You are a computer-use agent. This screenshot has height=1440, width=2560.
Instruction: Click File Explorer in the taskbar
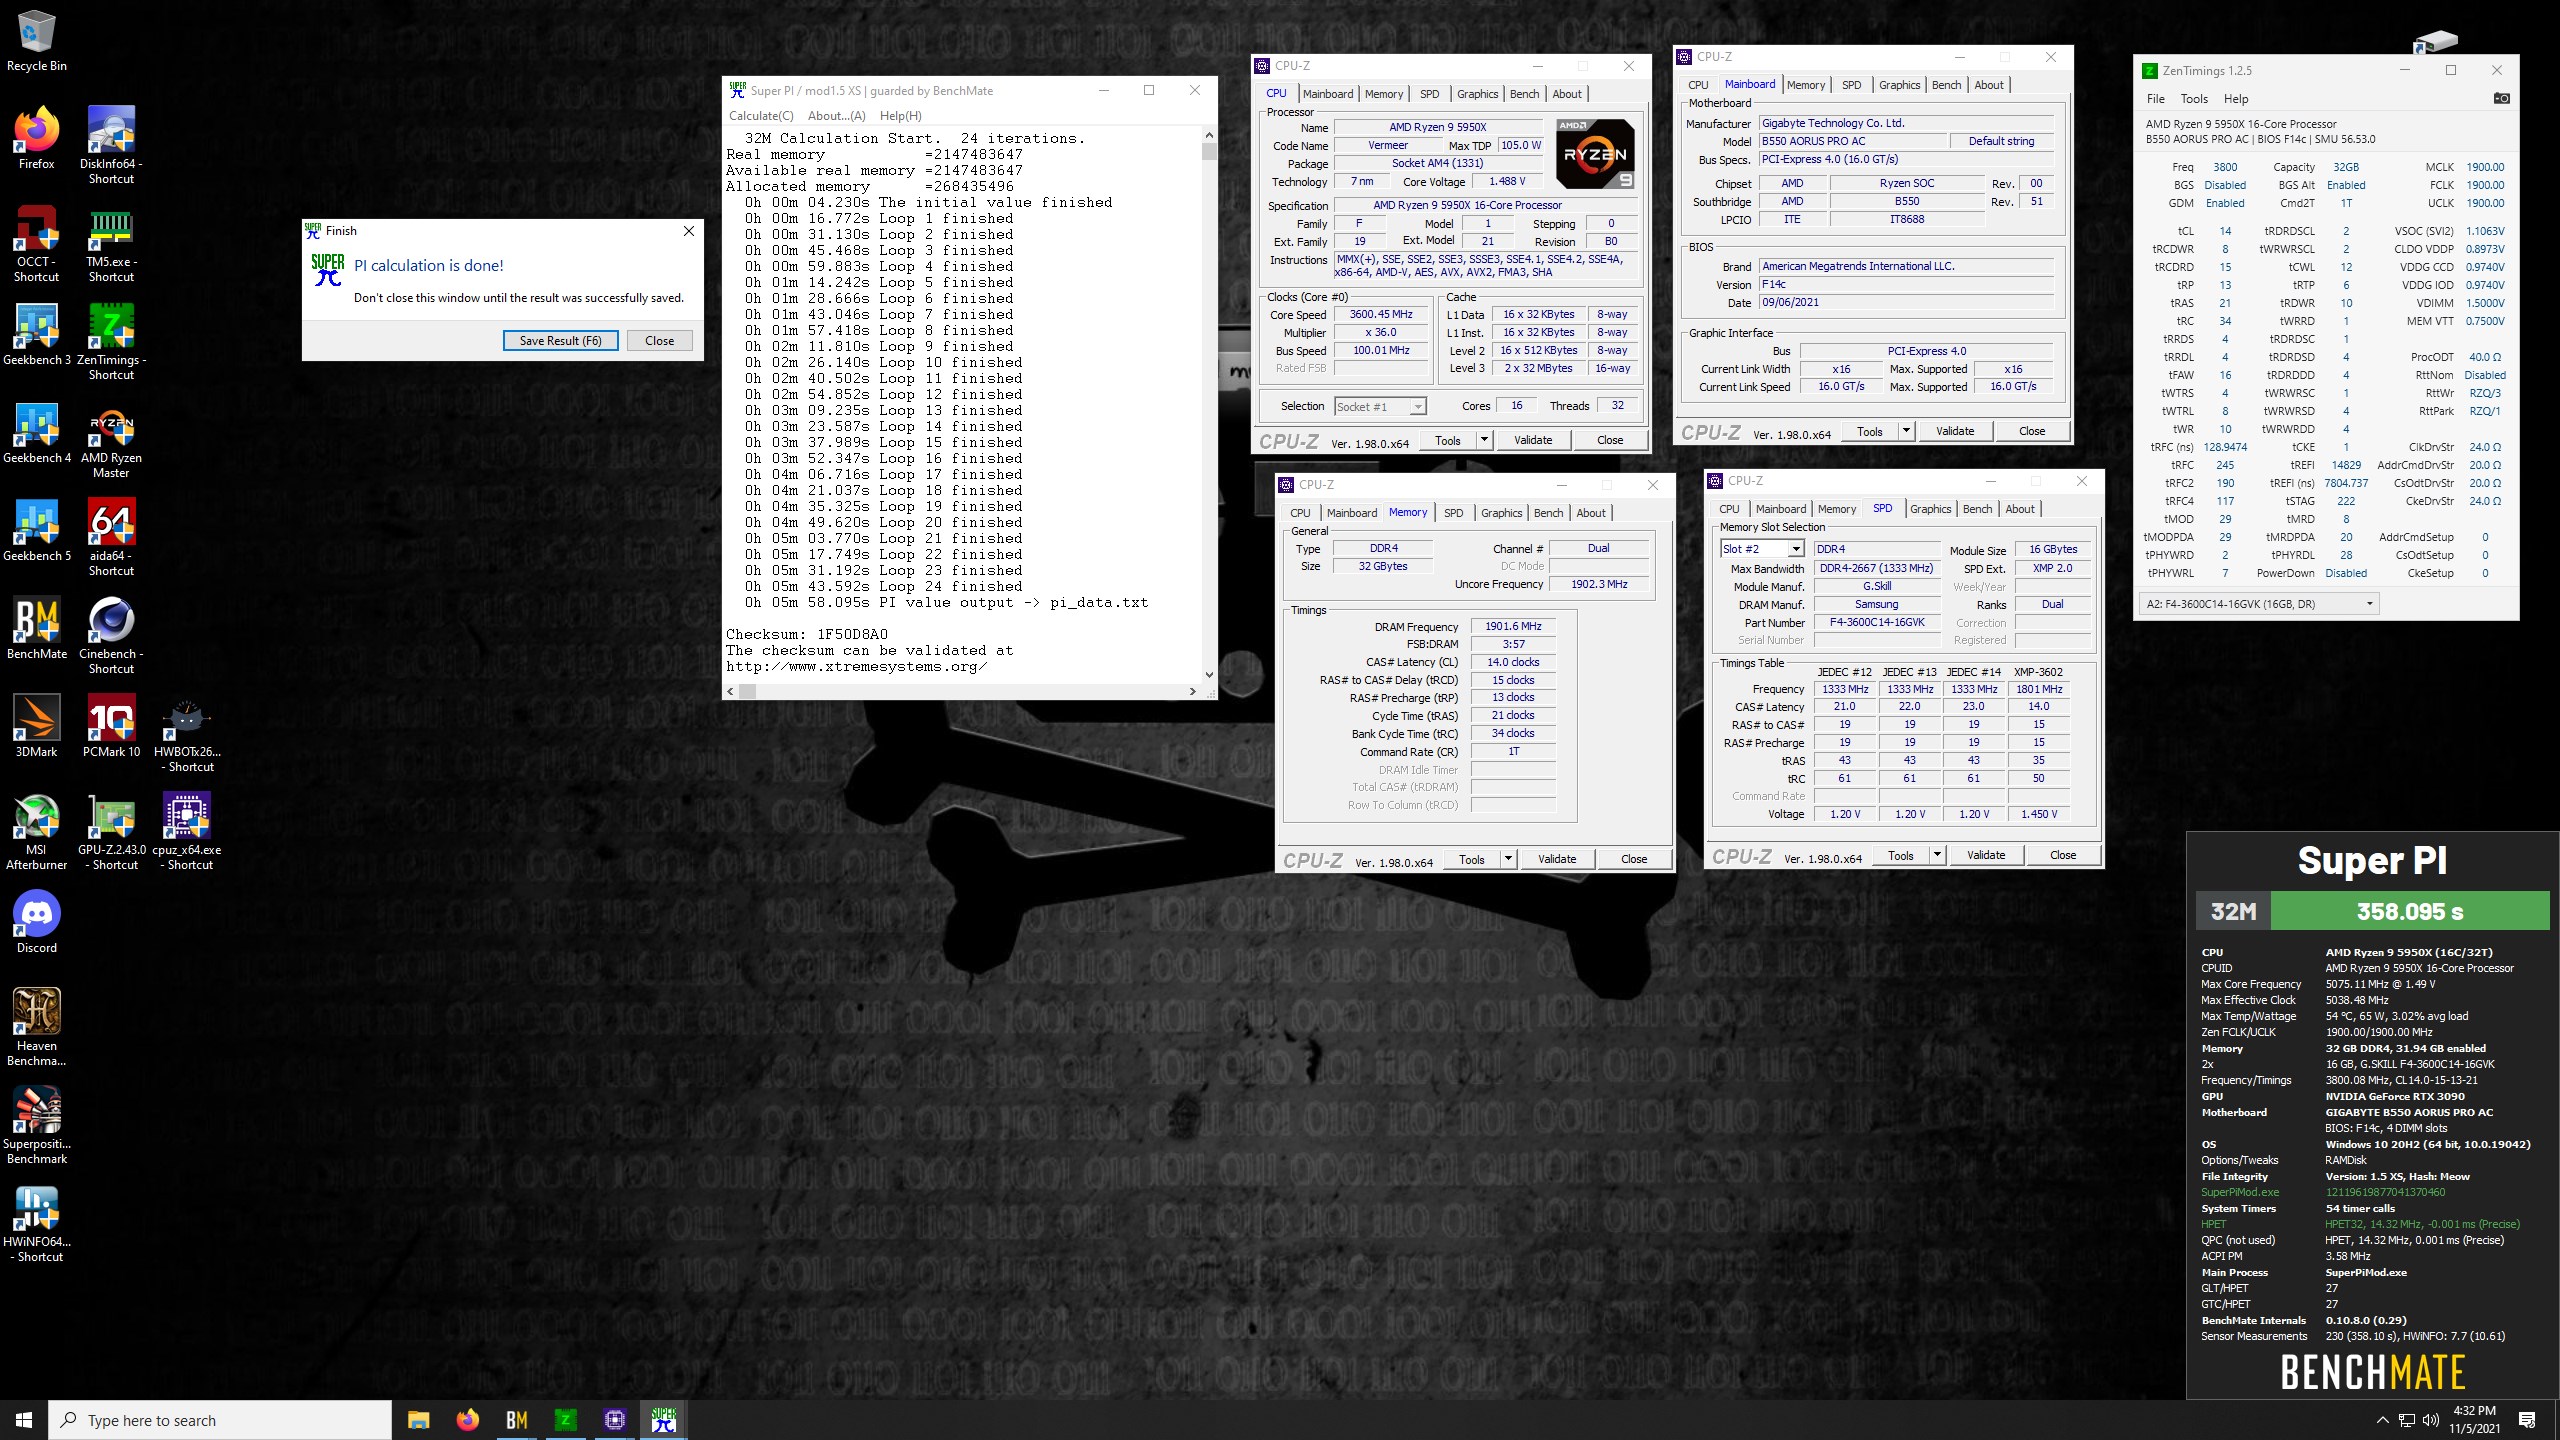coord(418,1420)
